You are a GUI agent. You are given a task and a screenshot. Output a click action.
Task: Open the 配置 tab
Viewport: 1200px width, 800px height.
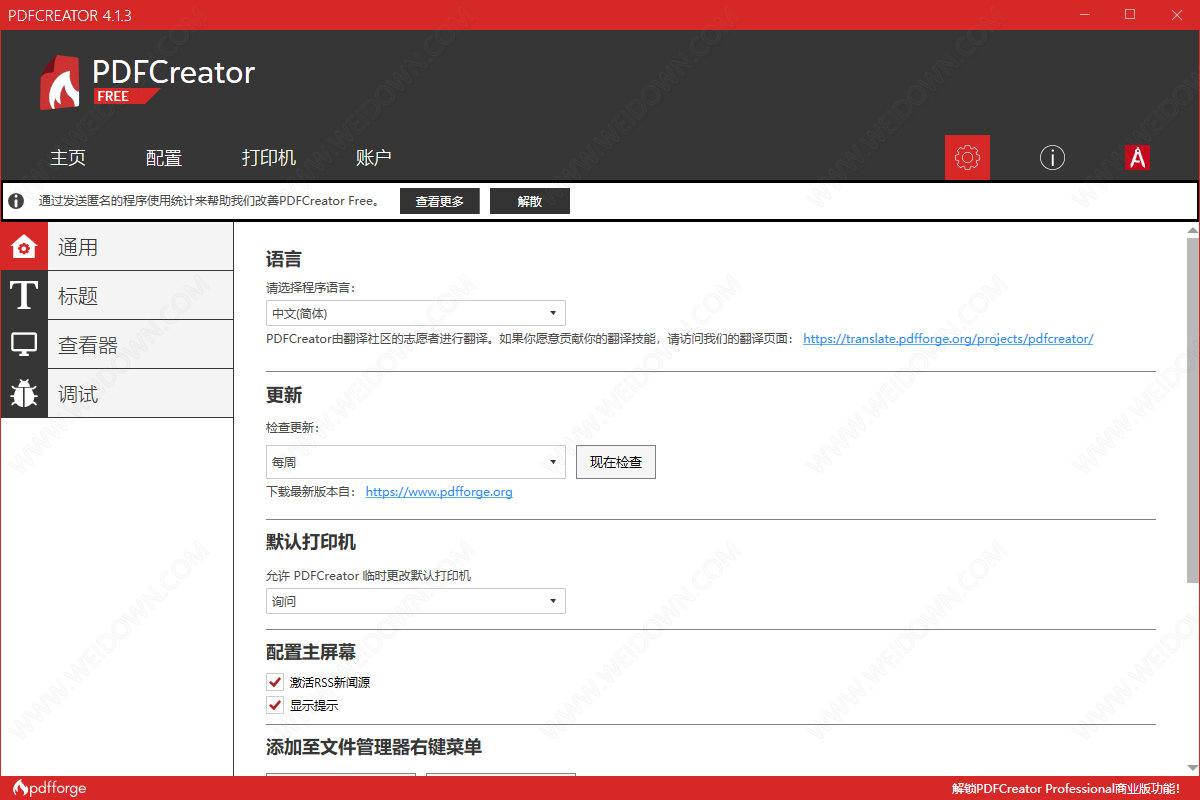(164, 158)
